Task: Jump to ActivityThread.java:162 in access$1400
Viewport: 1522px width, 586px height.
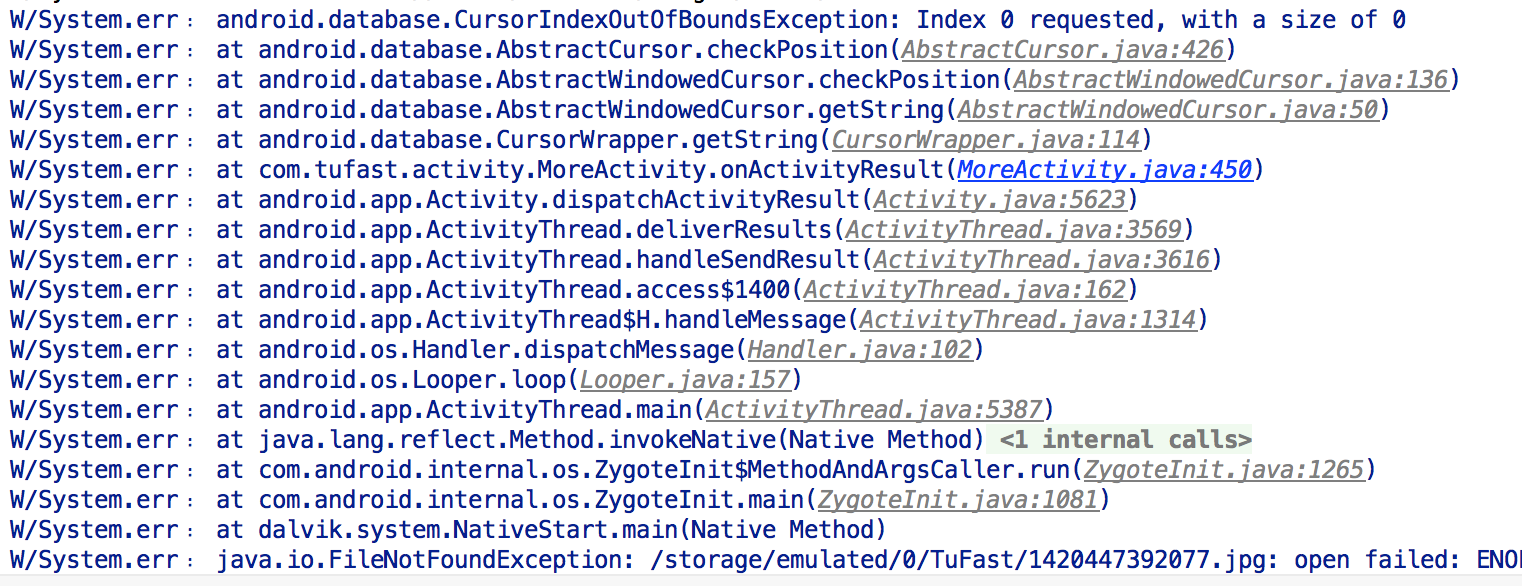Action: 964,289
